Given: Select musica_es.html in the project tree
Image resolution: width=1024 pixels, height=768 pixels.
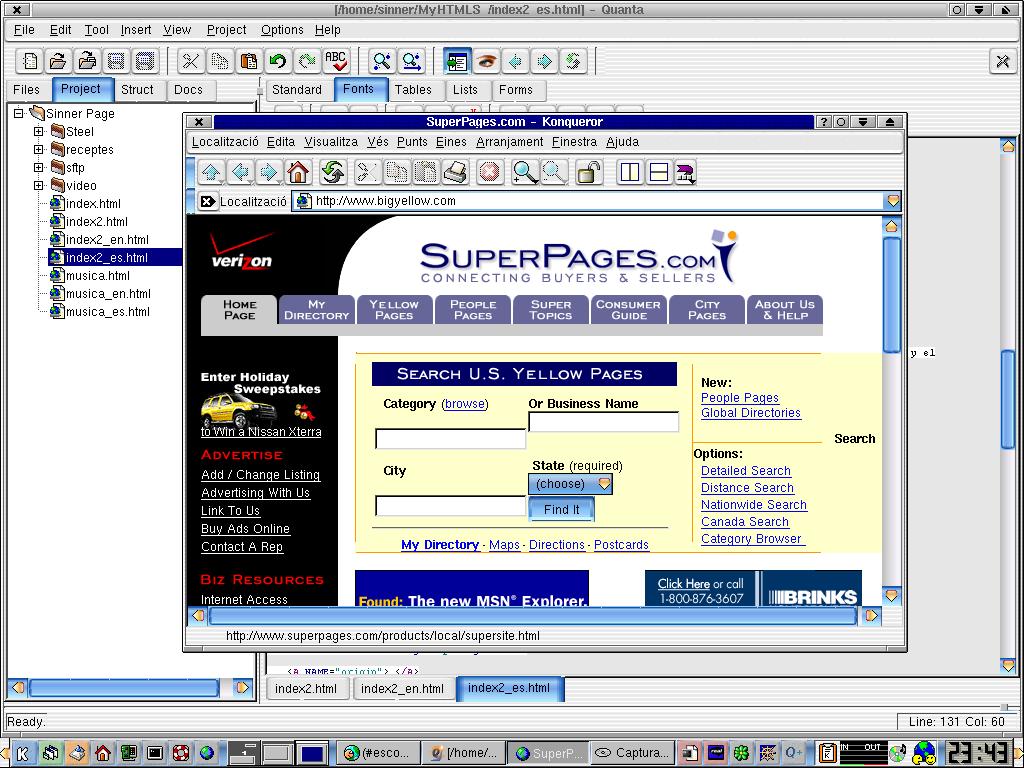Looking at the screenshot, I should pyautogui.click(x=107, y=312).
